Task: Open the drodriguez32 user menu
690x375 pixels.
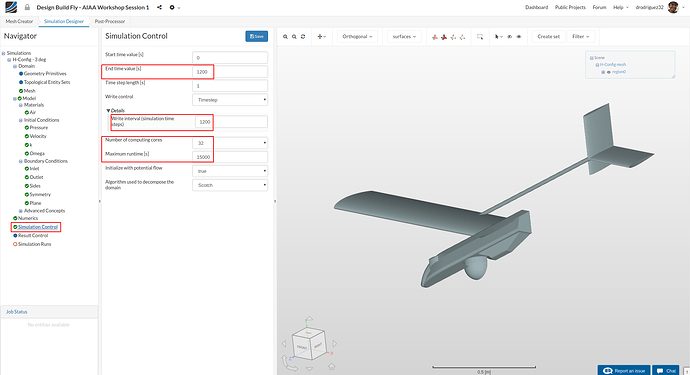Action: coord(649,7)
